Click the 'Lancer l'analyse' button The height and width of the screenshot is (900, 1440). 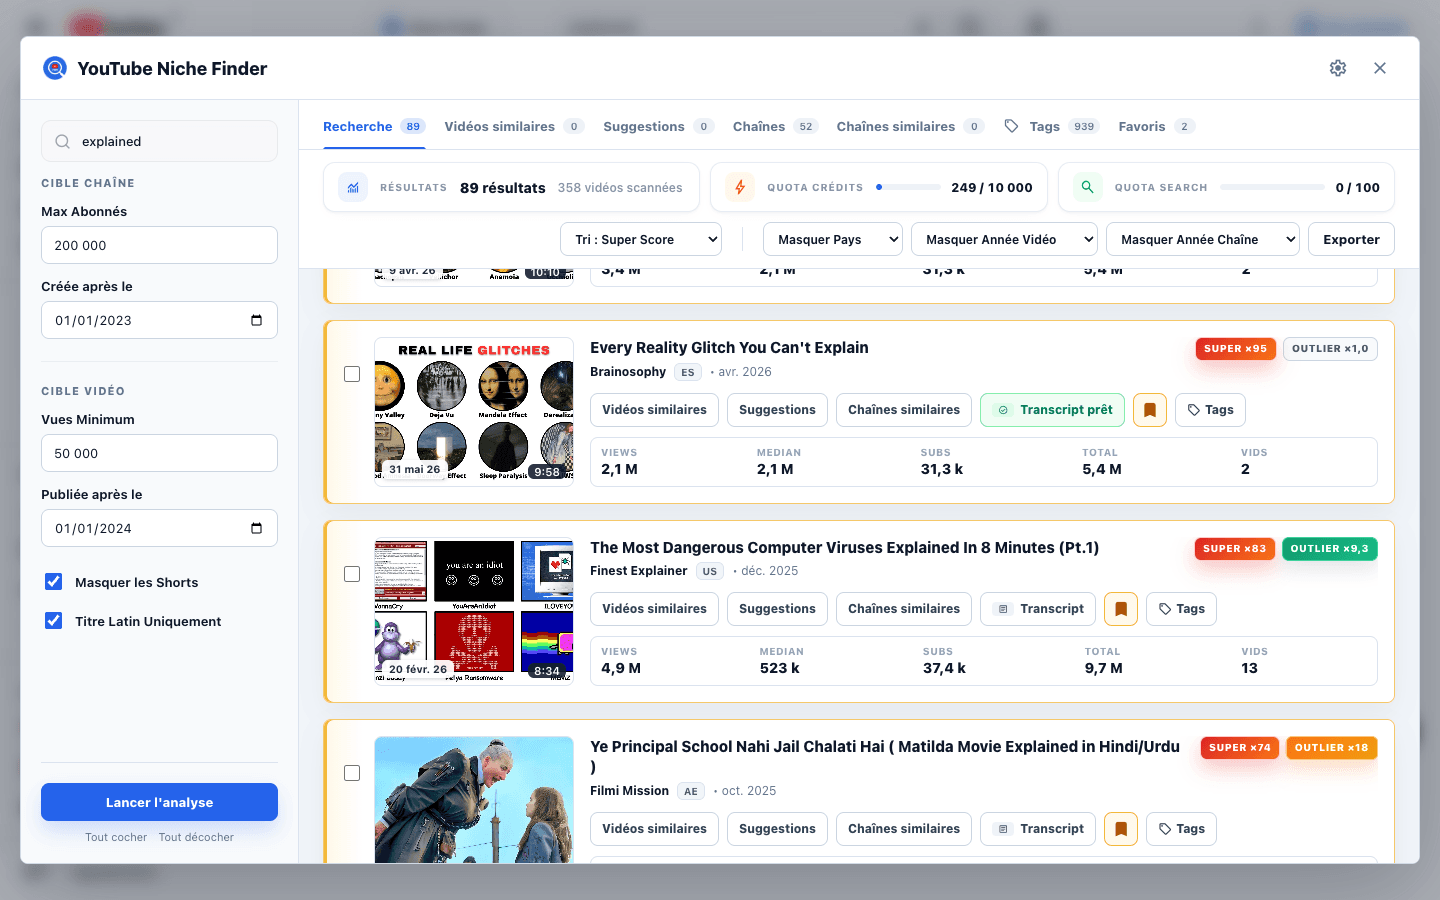[159, 802]
